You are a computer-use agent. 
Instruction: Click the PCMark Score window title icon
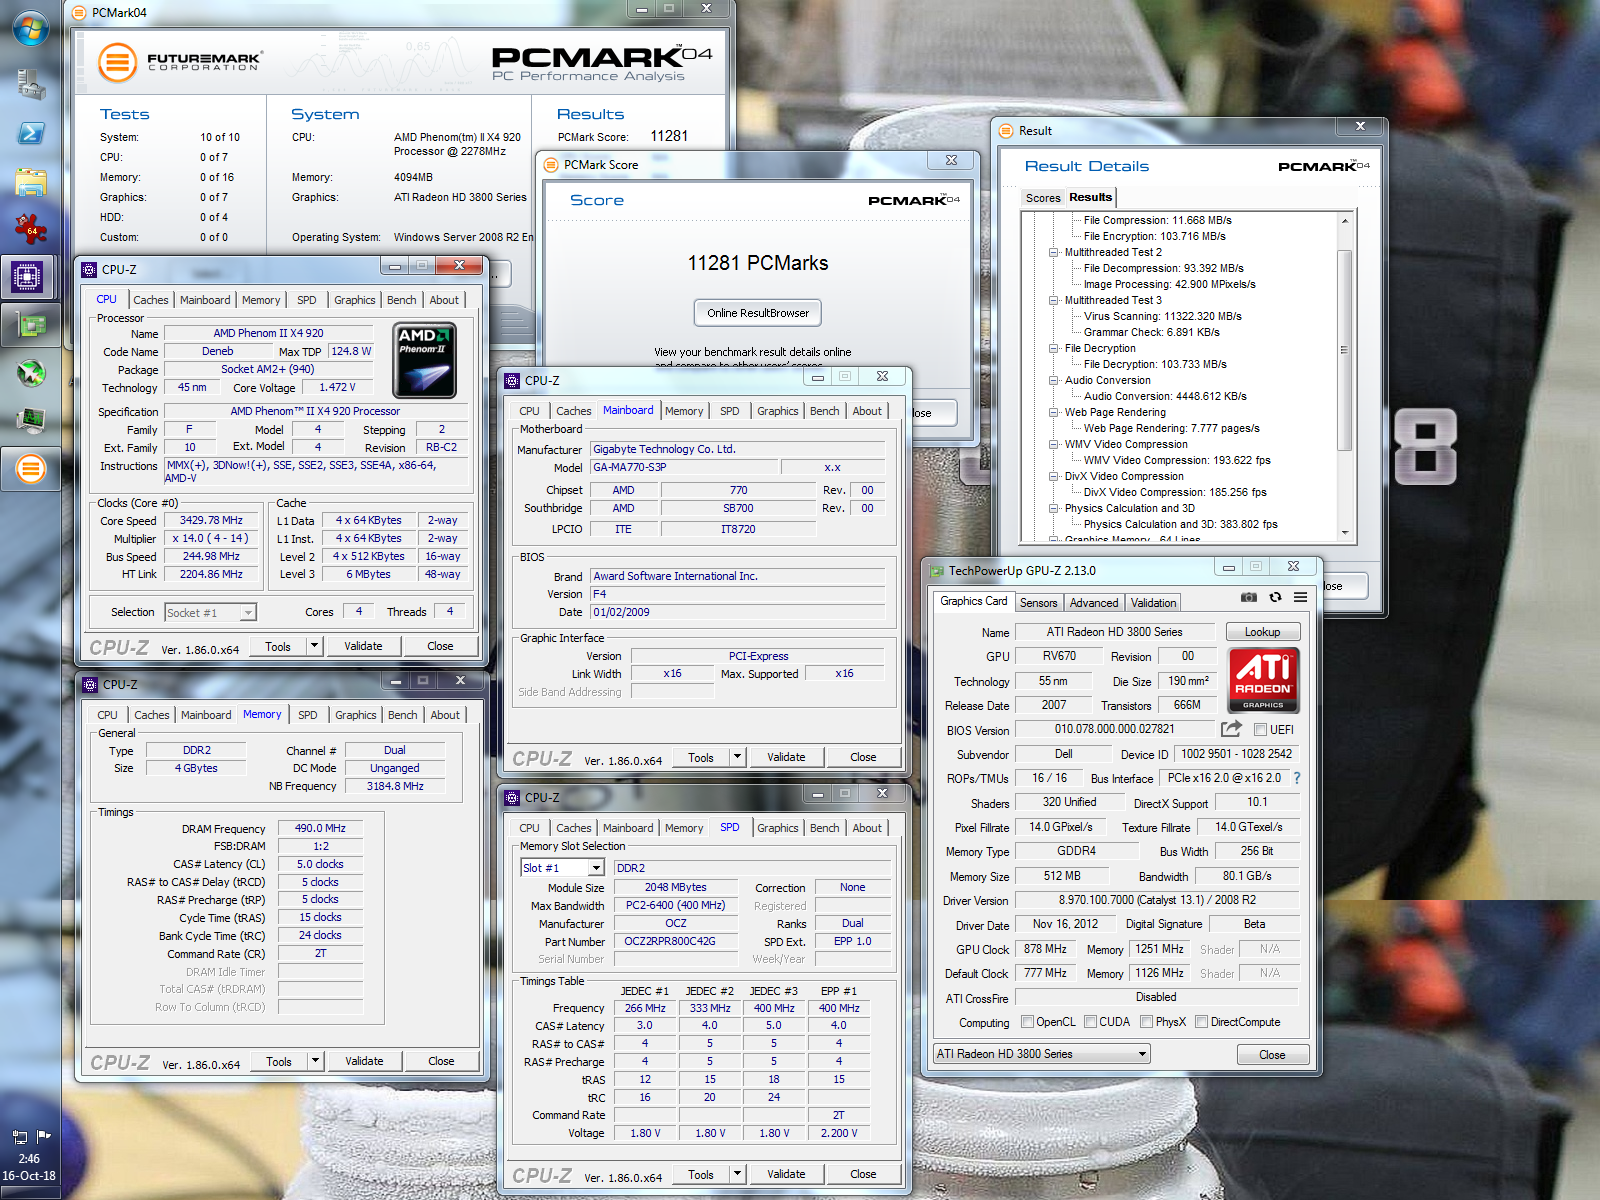pyautogui.click(x=551, y=164)
